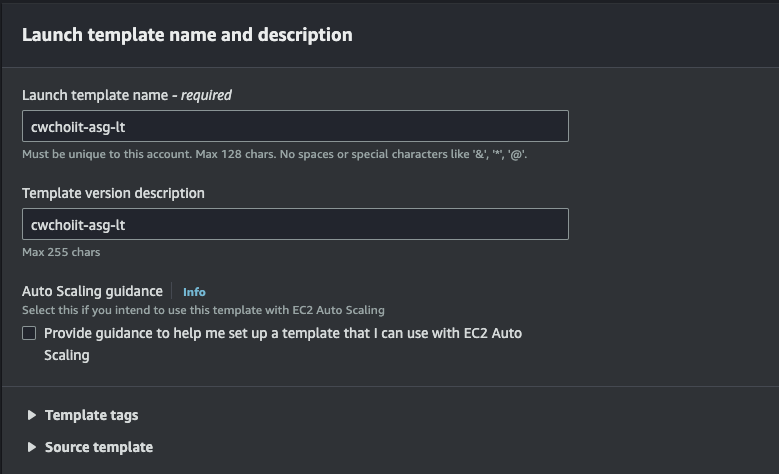The image size is (779, 474).
Task: Click the "Select this if you intend" helper text
Action: [x=203, y=310]
